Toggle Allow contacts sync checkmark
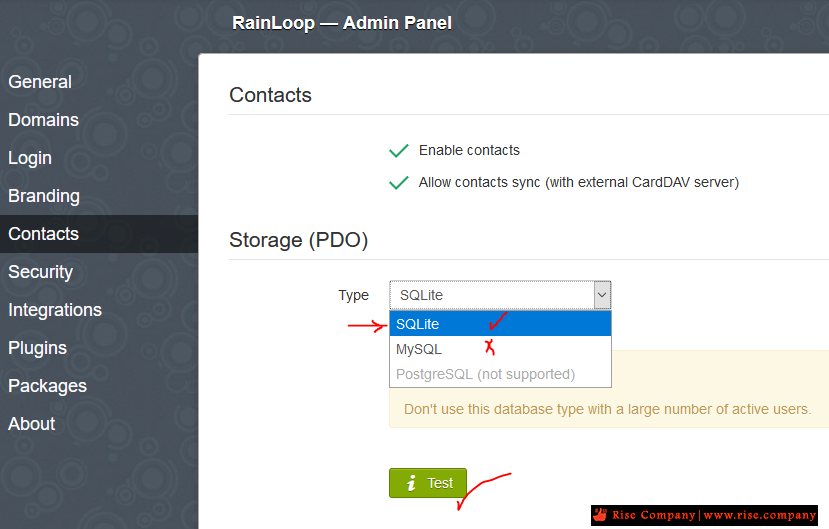The height and width of the screenshot is (529, 829). [x=399, y=182]
